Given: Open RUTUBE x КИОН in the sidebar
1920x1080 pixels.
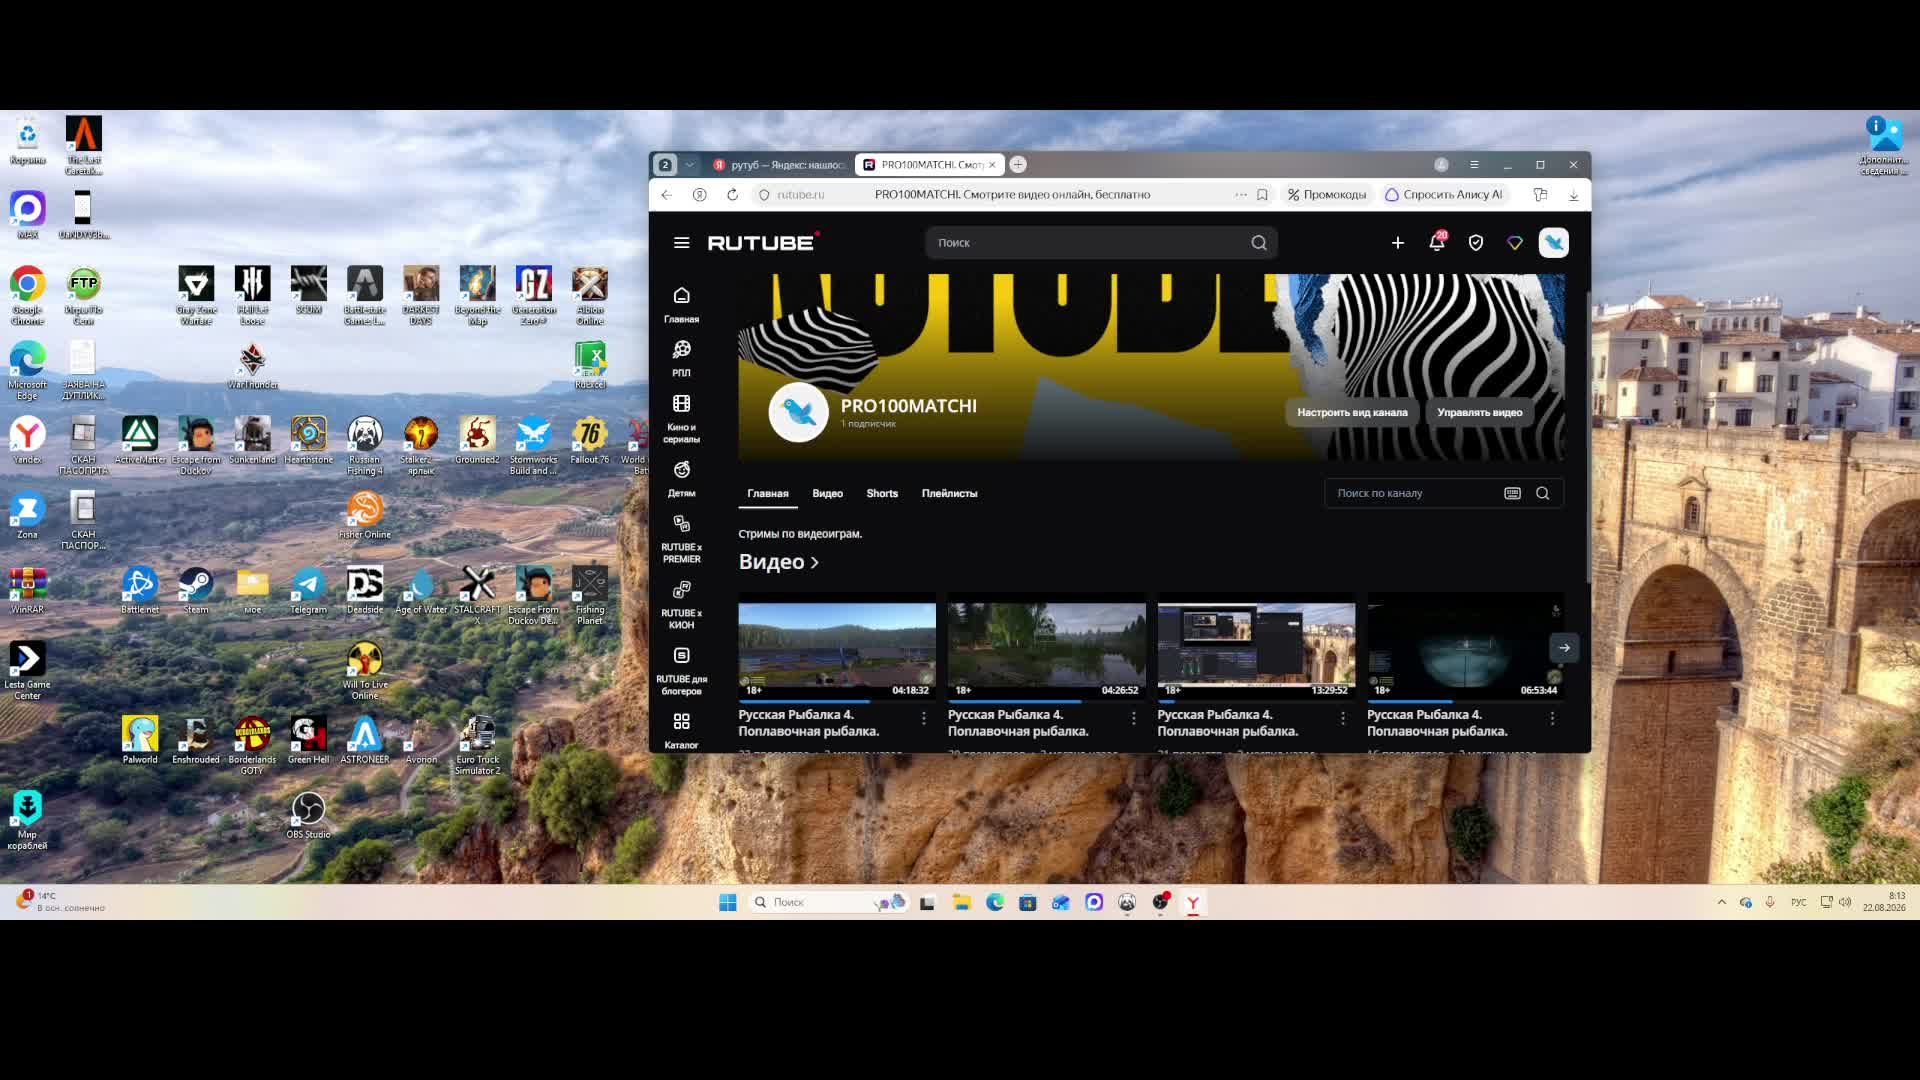Looking at the screenshot, I should [682, 605].
